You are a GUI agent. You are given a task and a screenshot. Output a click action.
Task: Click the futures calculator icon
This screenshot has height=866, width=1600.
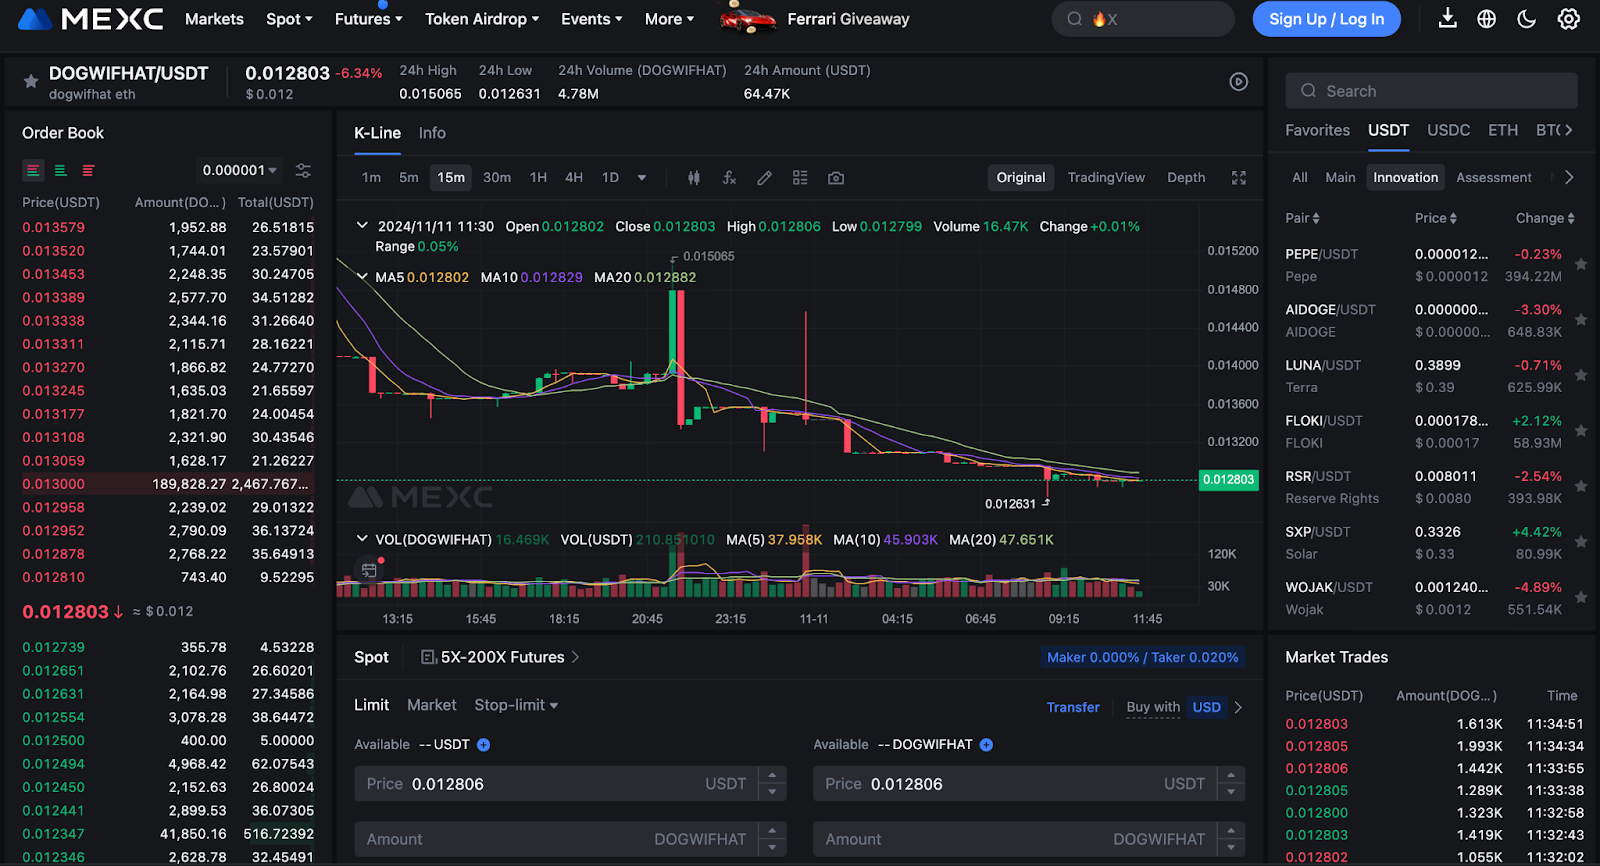[429, 657]
